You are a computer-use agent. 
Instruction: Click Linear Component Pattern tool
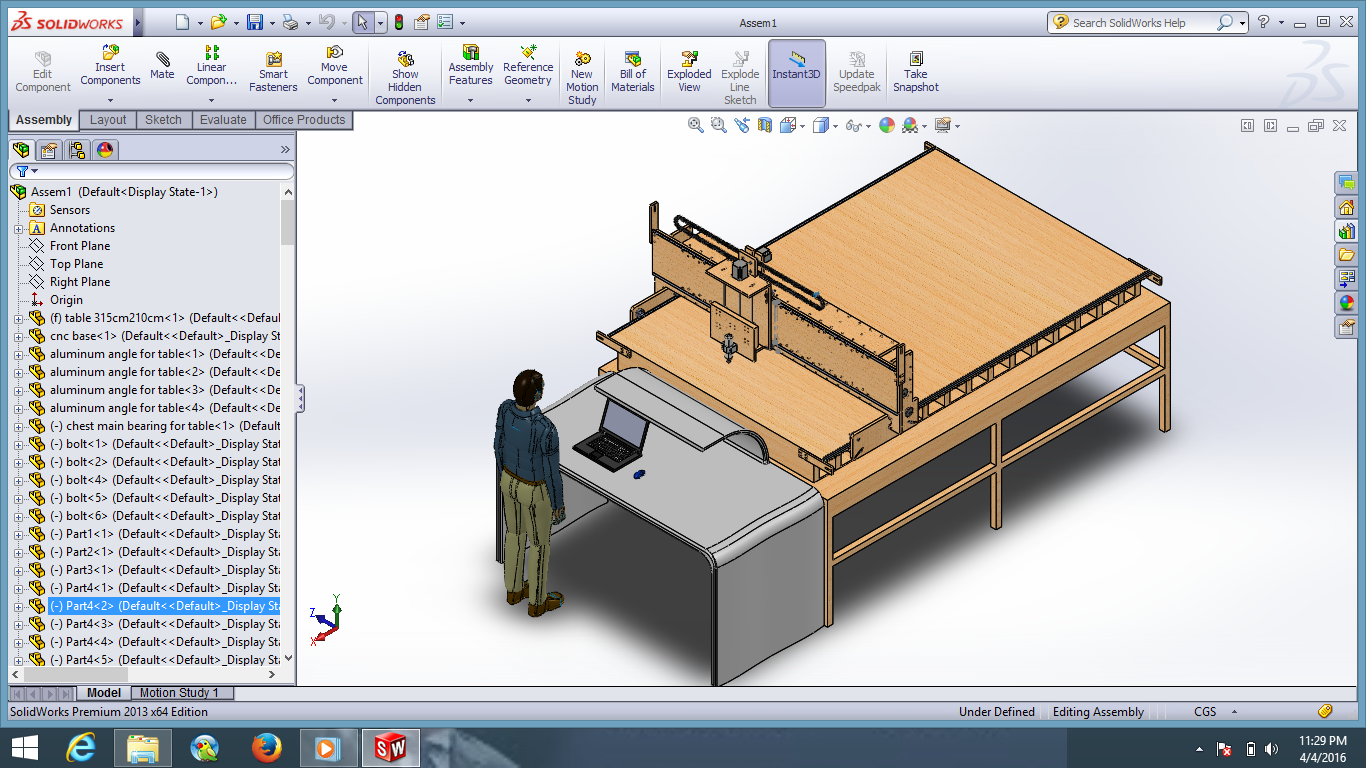(x=211, y=66)
